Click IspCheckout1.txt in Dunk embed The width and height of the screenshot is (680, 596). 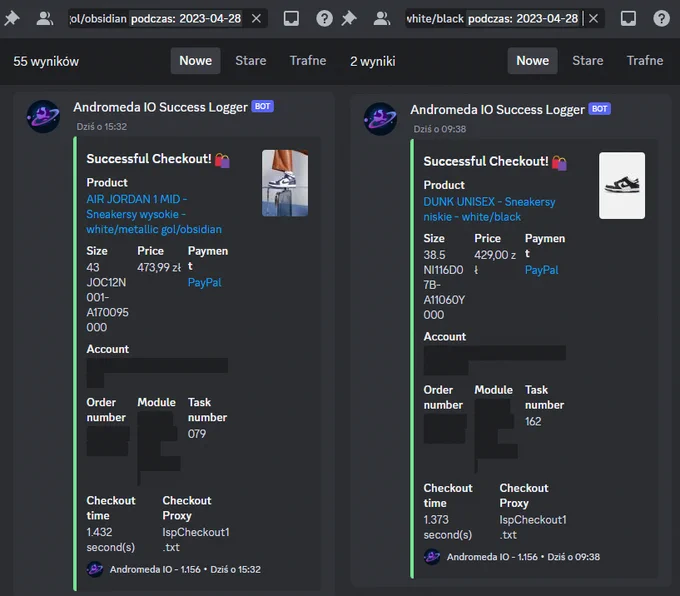pos(533,527)
